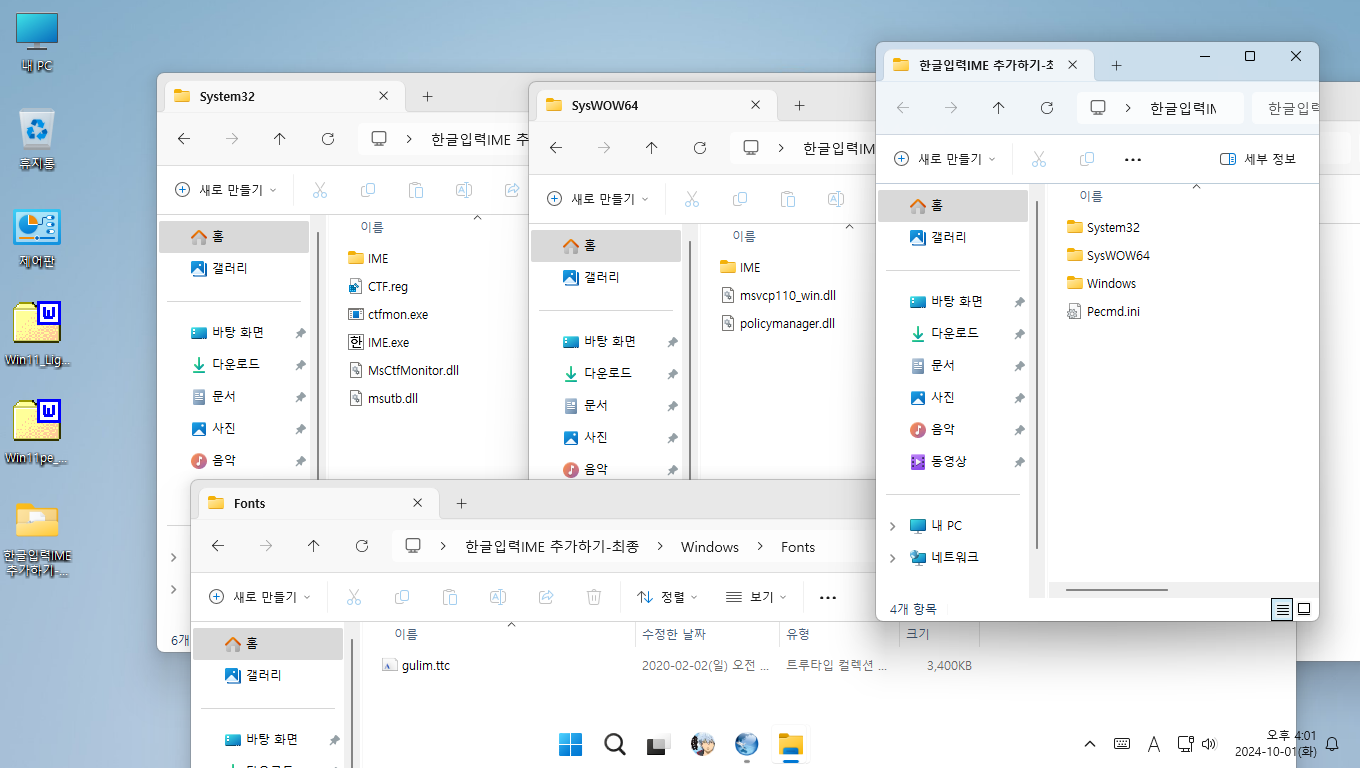Screen dimensions: 1360x768
Task: Click the back arrow in Fonts window
Action: coord(218,546)
